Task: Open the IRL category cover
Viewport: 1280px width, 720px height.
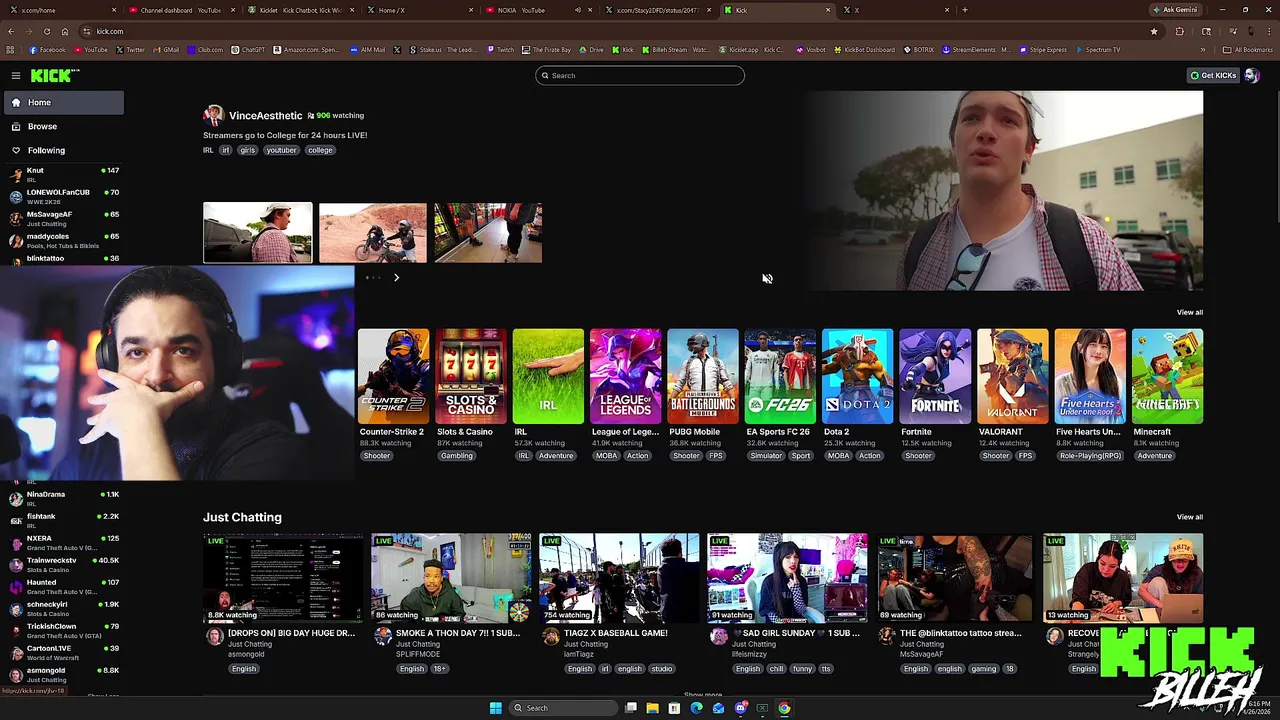Action: pyautogui.click(x=548, y=376)
